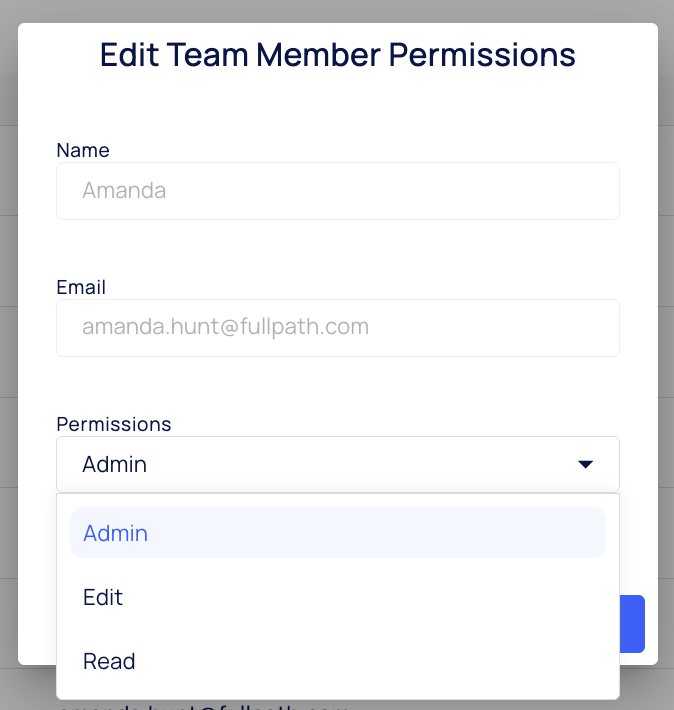Focus the Email field with amanda.hunt address
Screen dimensions: 674x710
click(x=337, y=327)
